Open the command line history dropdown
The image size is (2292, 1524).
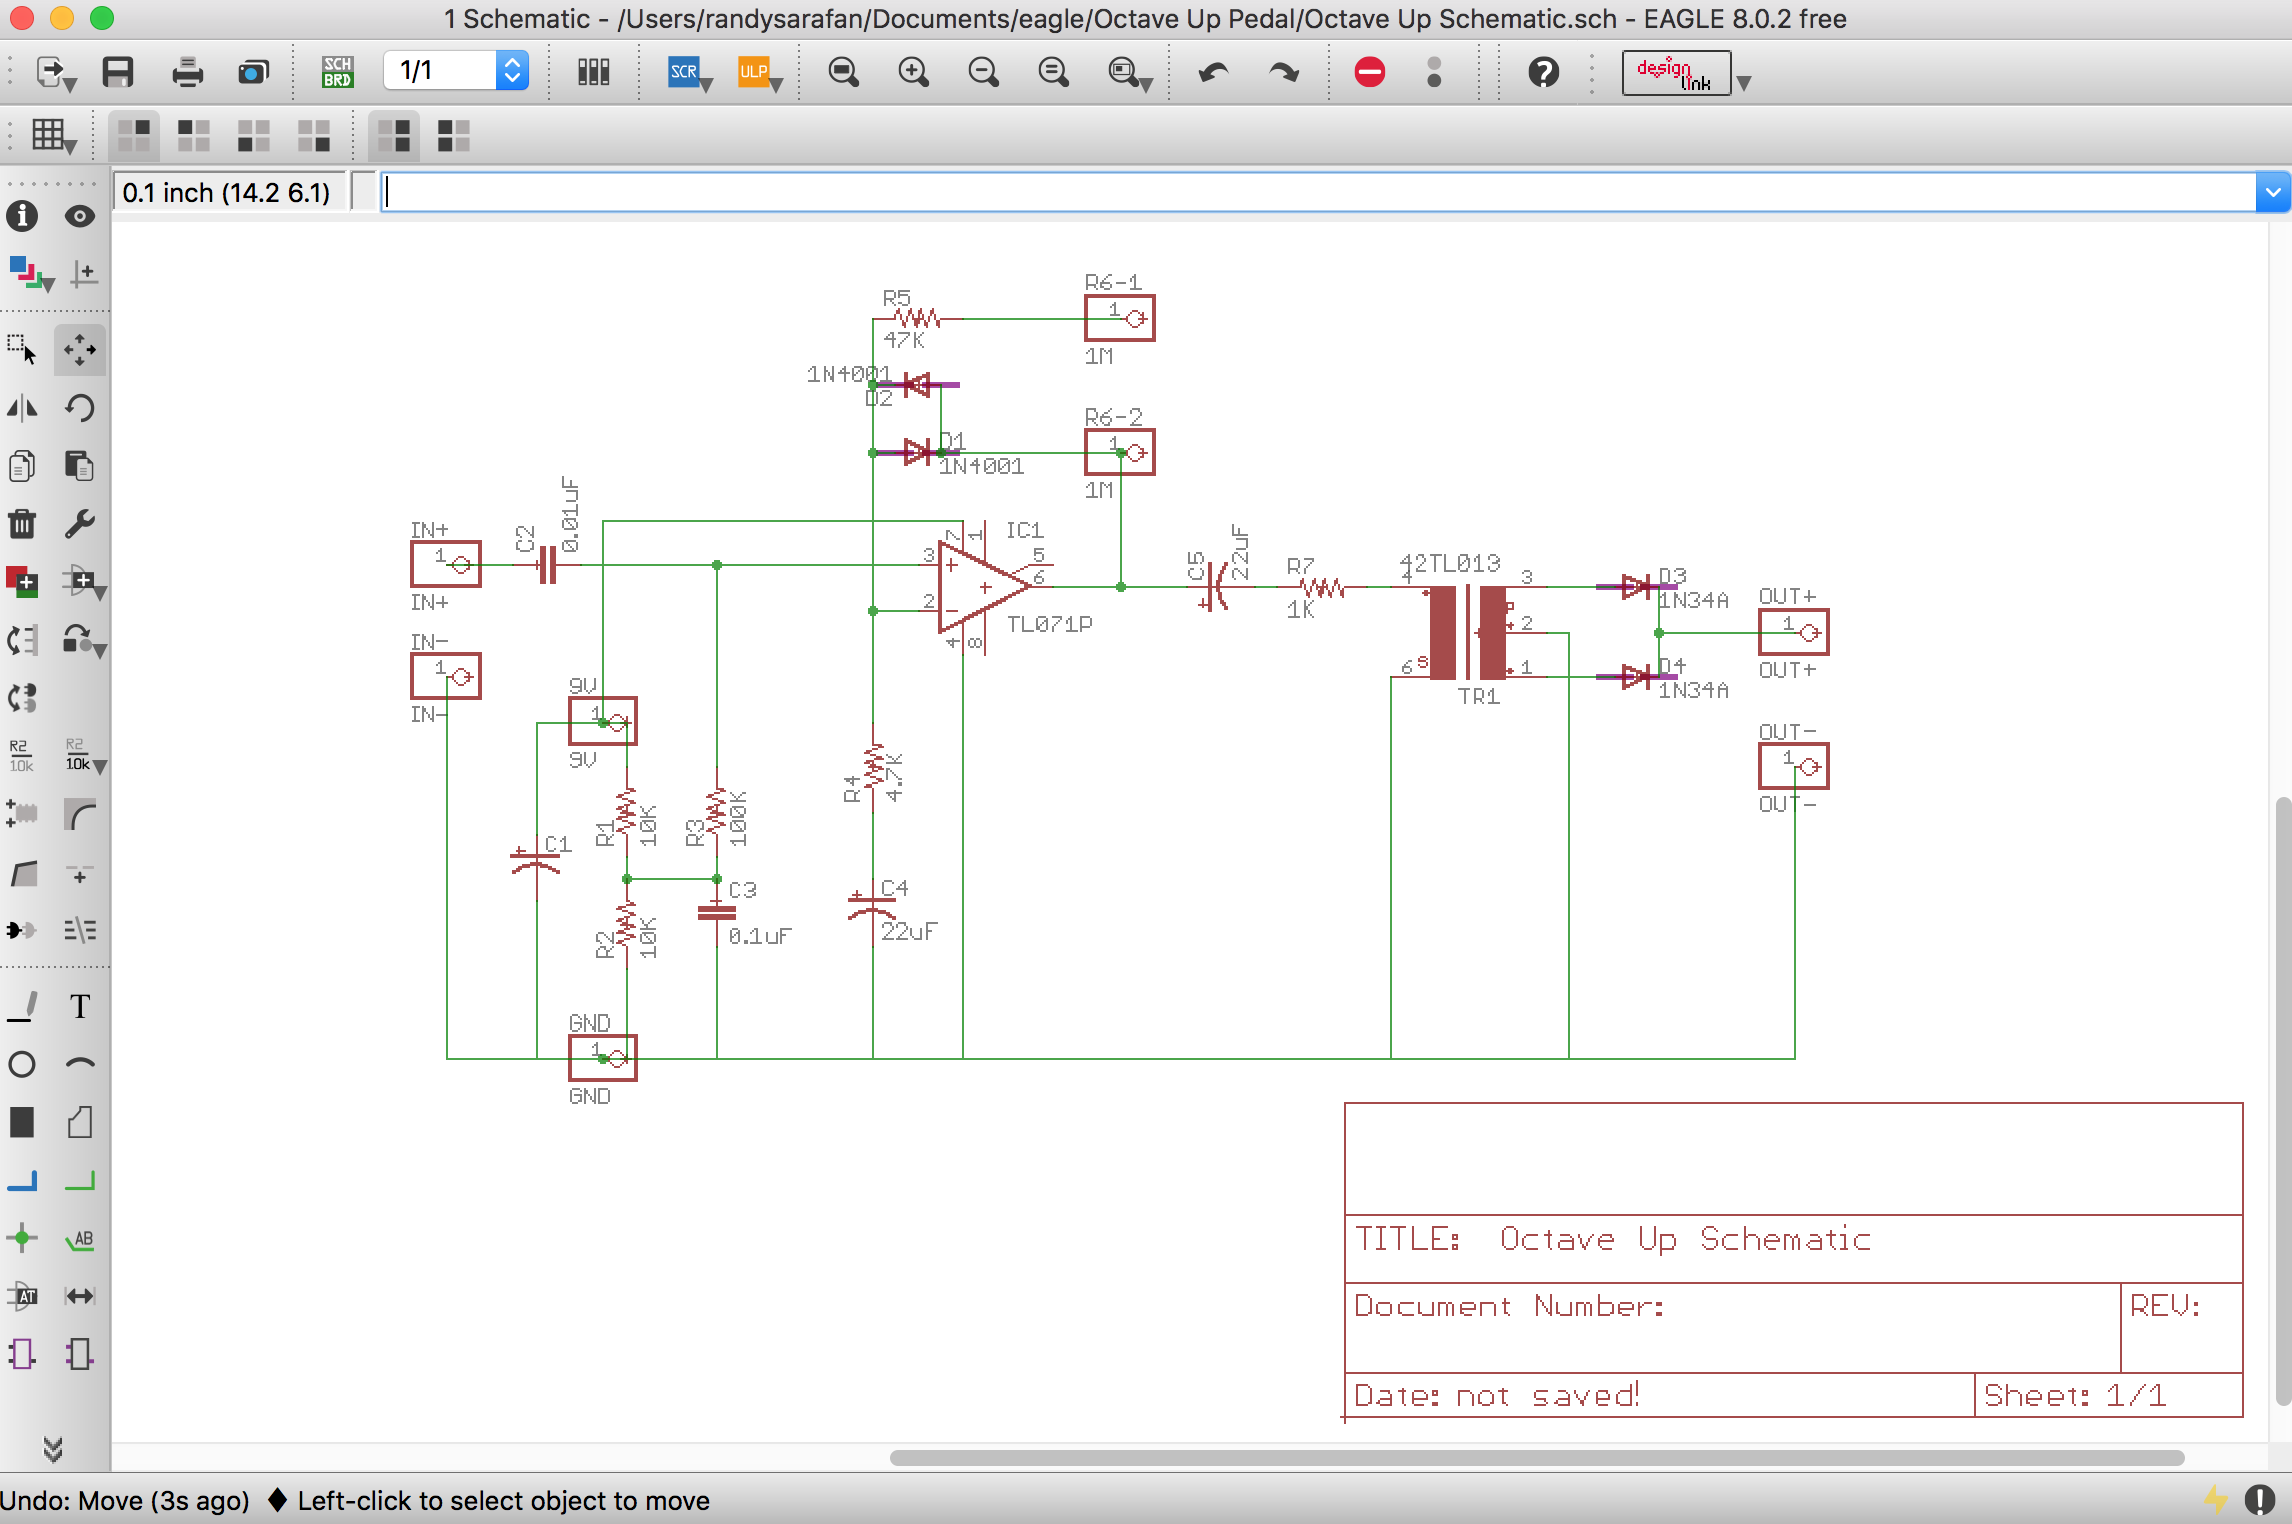(2270, 191)
